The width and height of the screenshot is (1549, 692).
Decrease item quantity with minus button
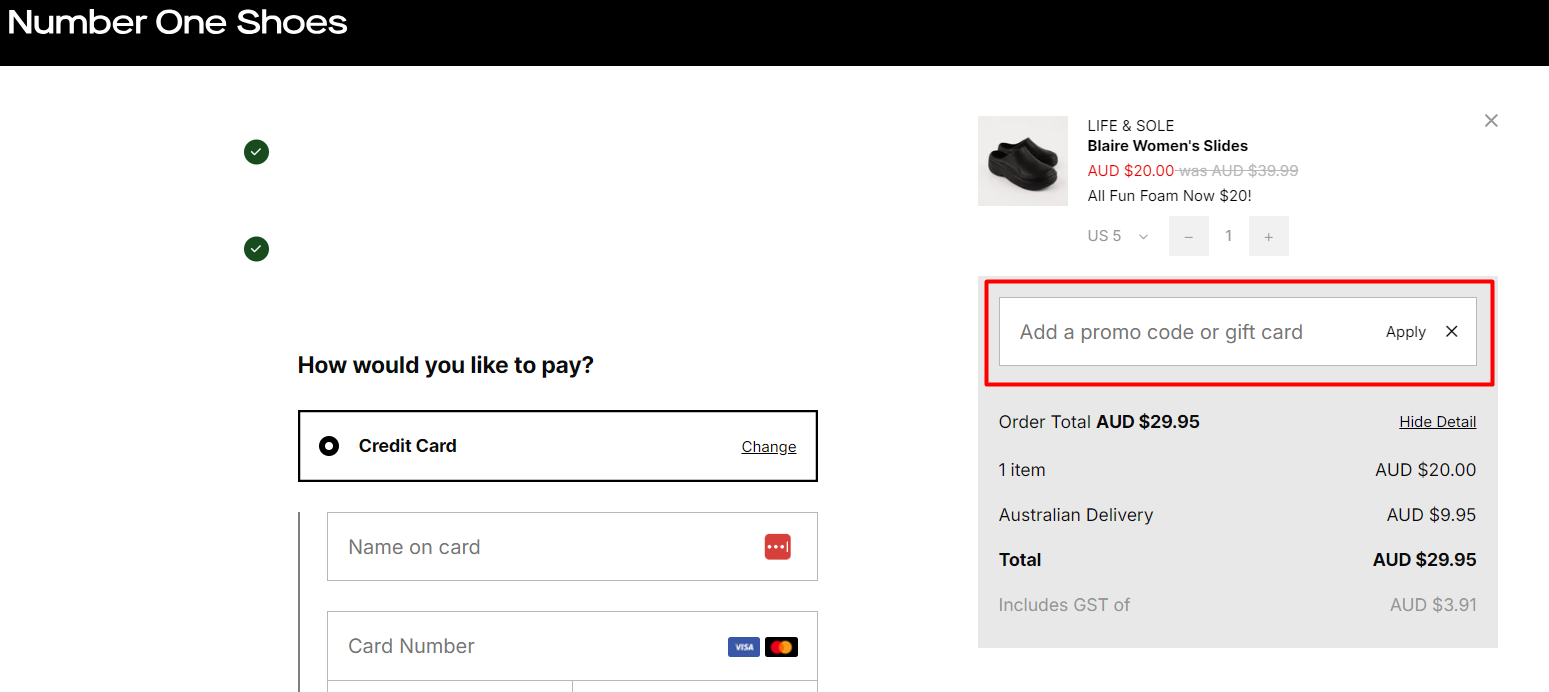pos(1188,236)
